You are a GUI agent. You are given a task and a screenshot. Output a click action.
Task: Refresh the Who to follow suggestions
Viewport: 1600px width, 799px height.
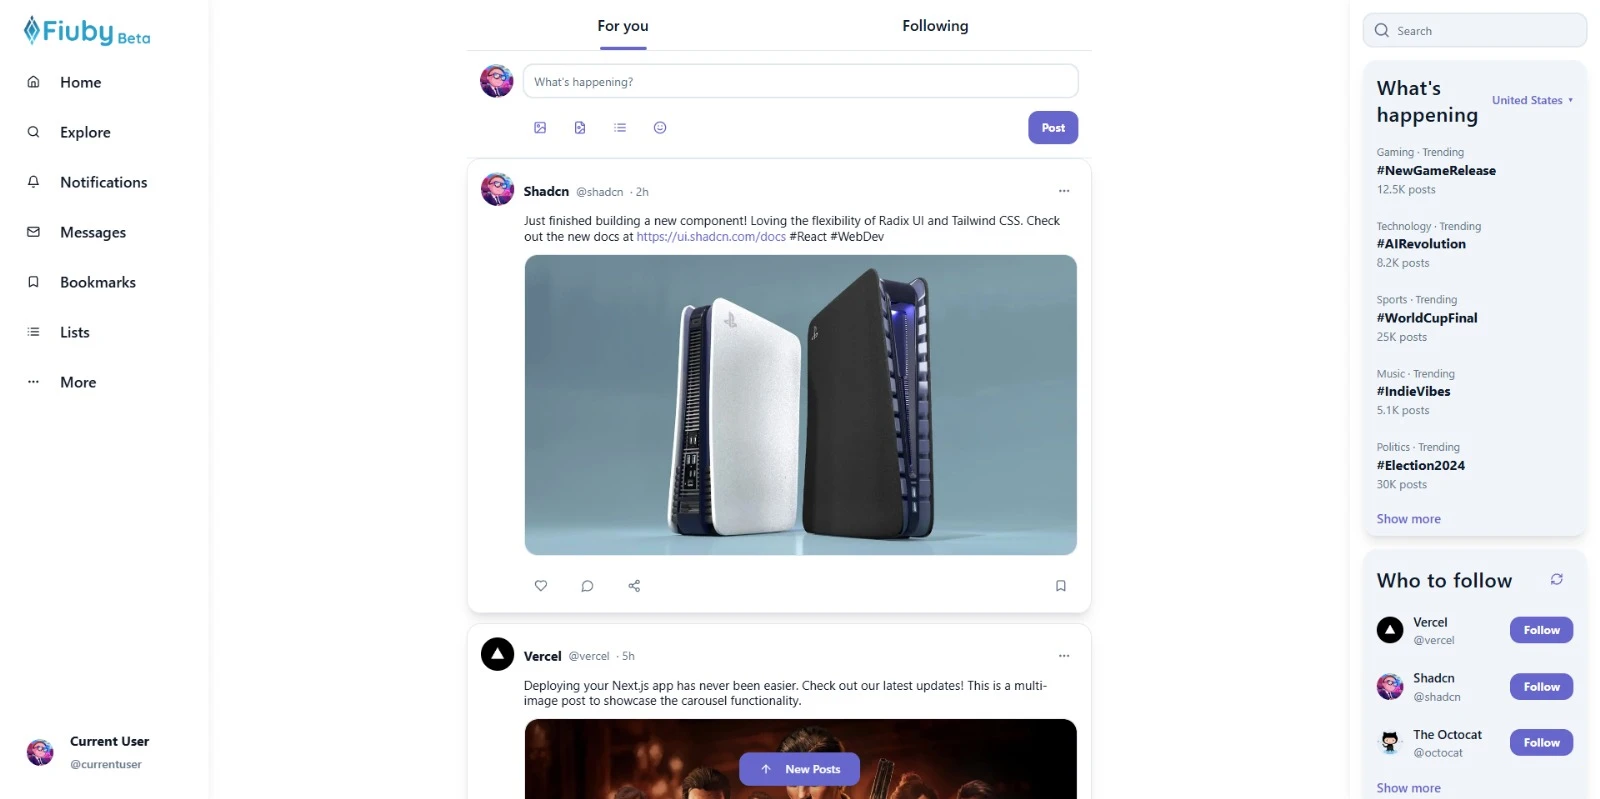point(1557,580)
